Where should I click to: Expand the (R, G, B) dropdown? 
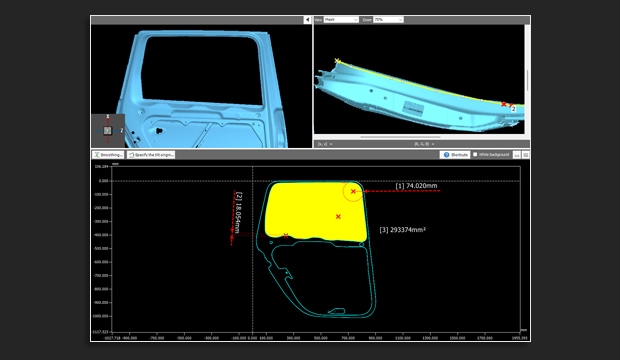coord(424,144)
